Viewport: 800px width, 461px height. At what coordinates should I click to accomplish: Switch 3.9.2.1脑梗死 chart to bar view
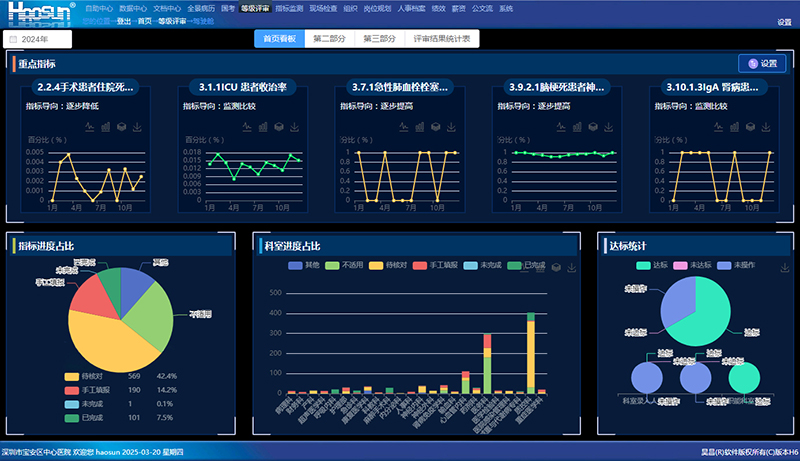click(578, 128)
